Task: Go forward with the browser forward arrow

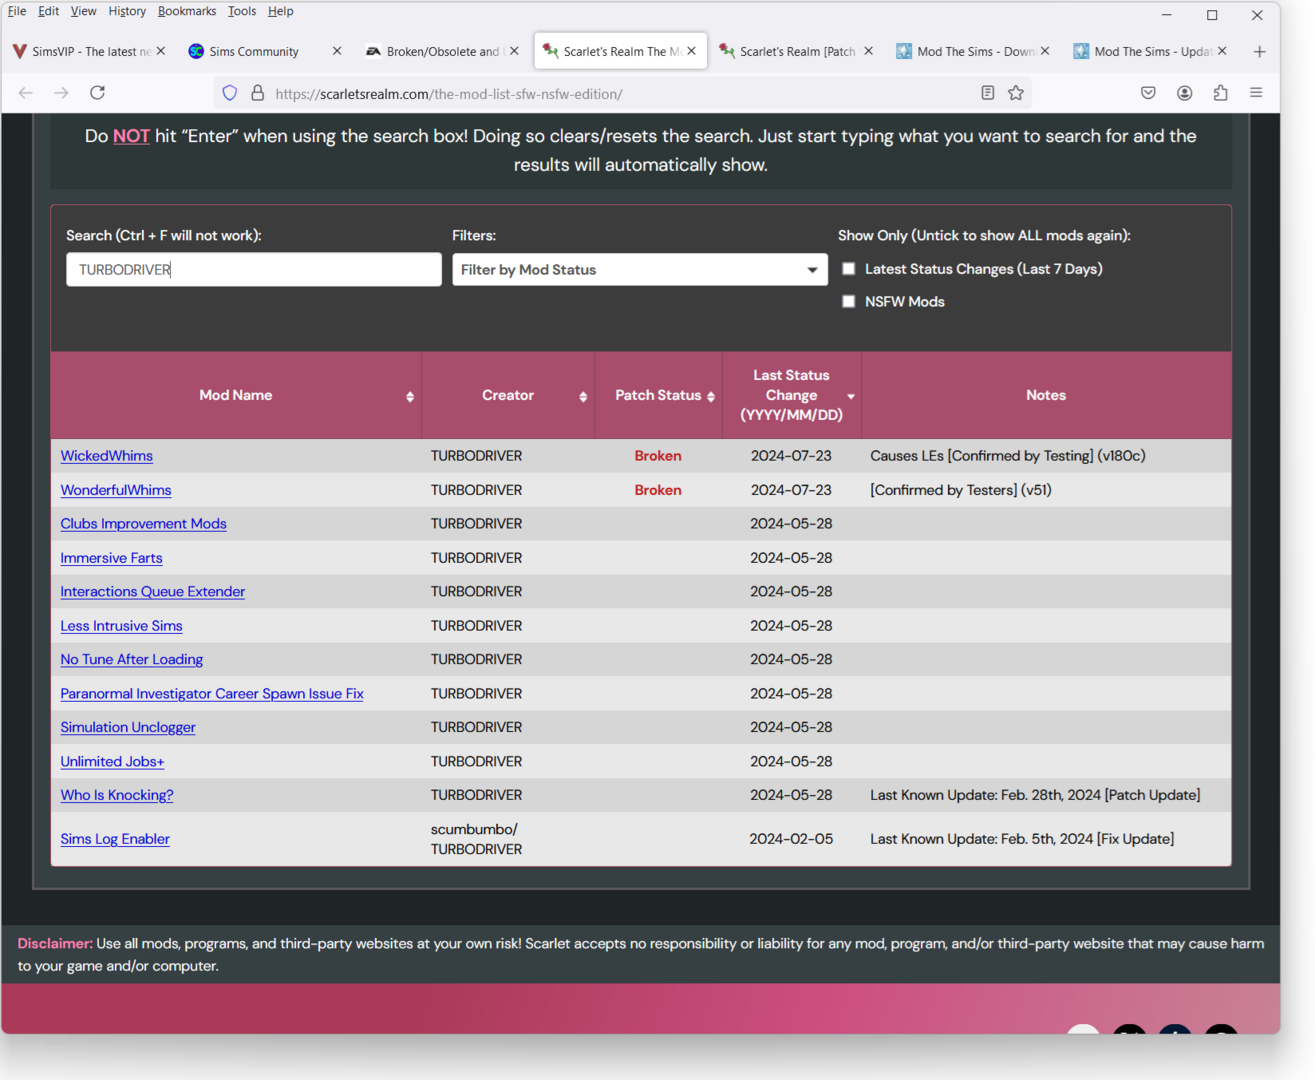Action: coord(62,93)
